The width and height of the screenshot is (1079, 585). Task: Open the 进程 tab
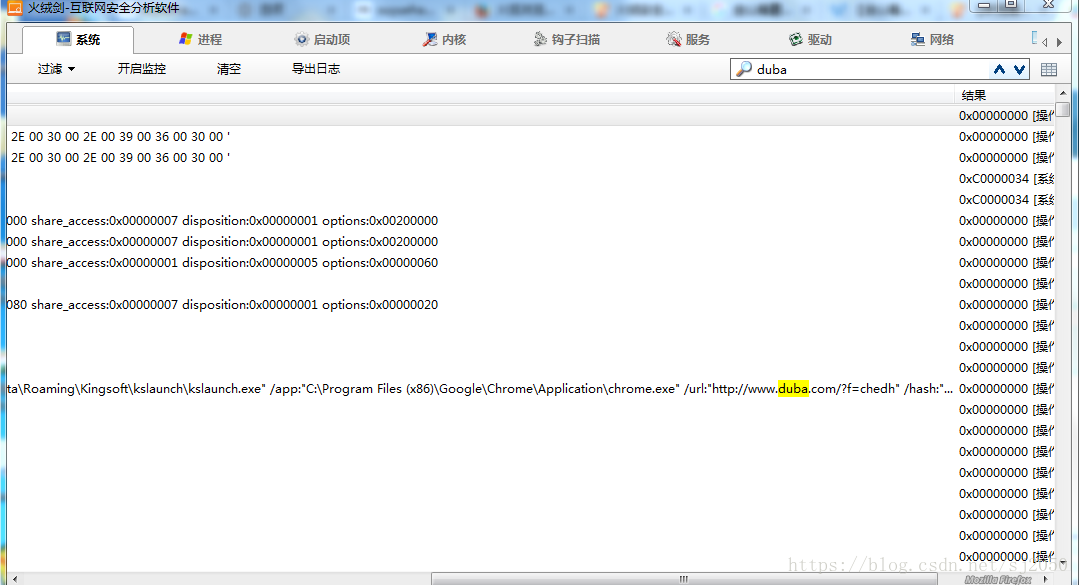tap(200, 39)
